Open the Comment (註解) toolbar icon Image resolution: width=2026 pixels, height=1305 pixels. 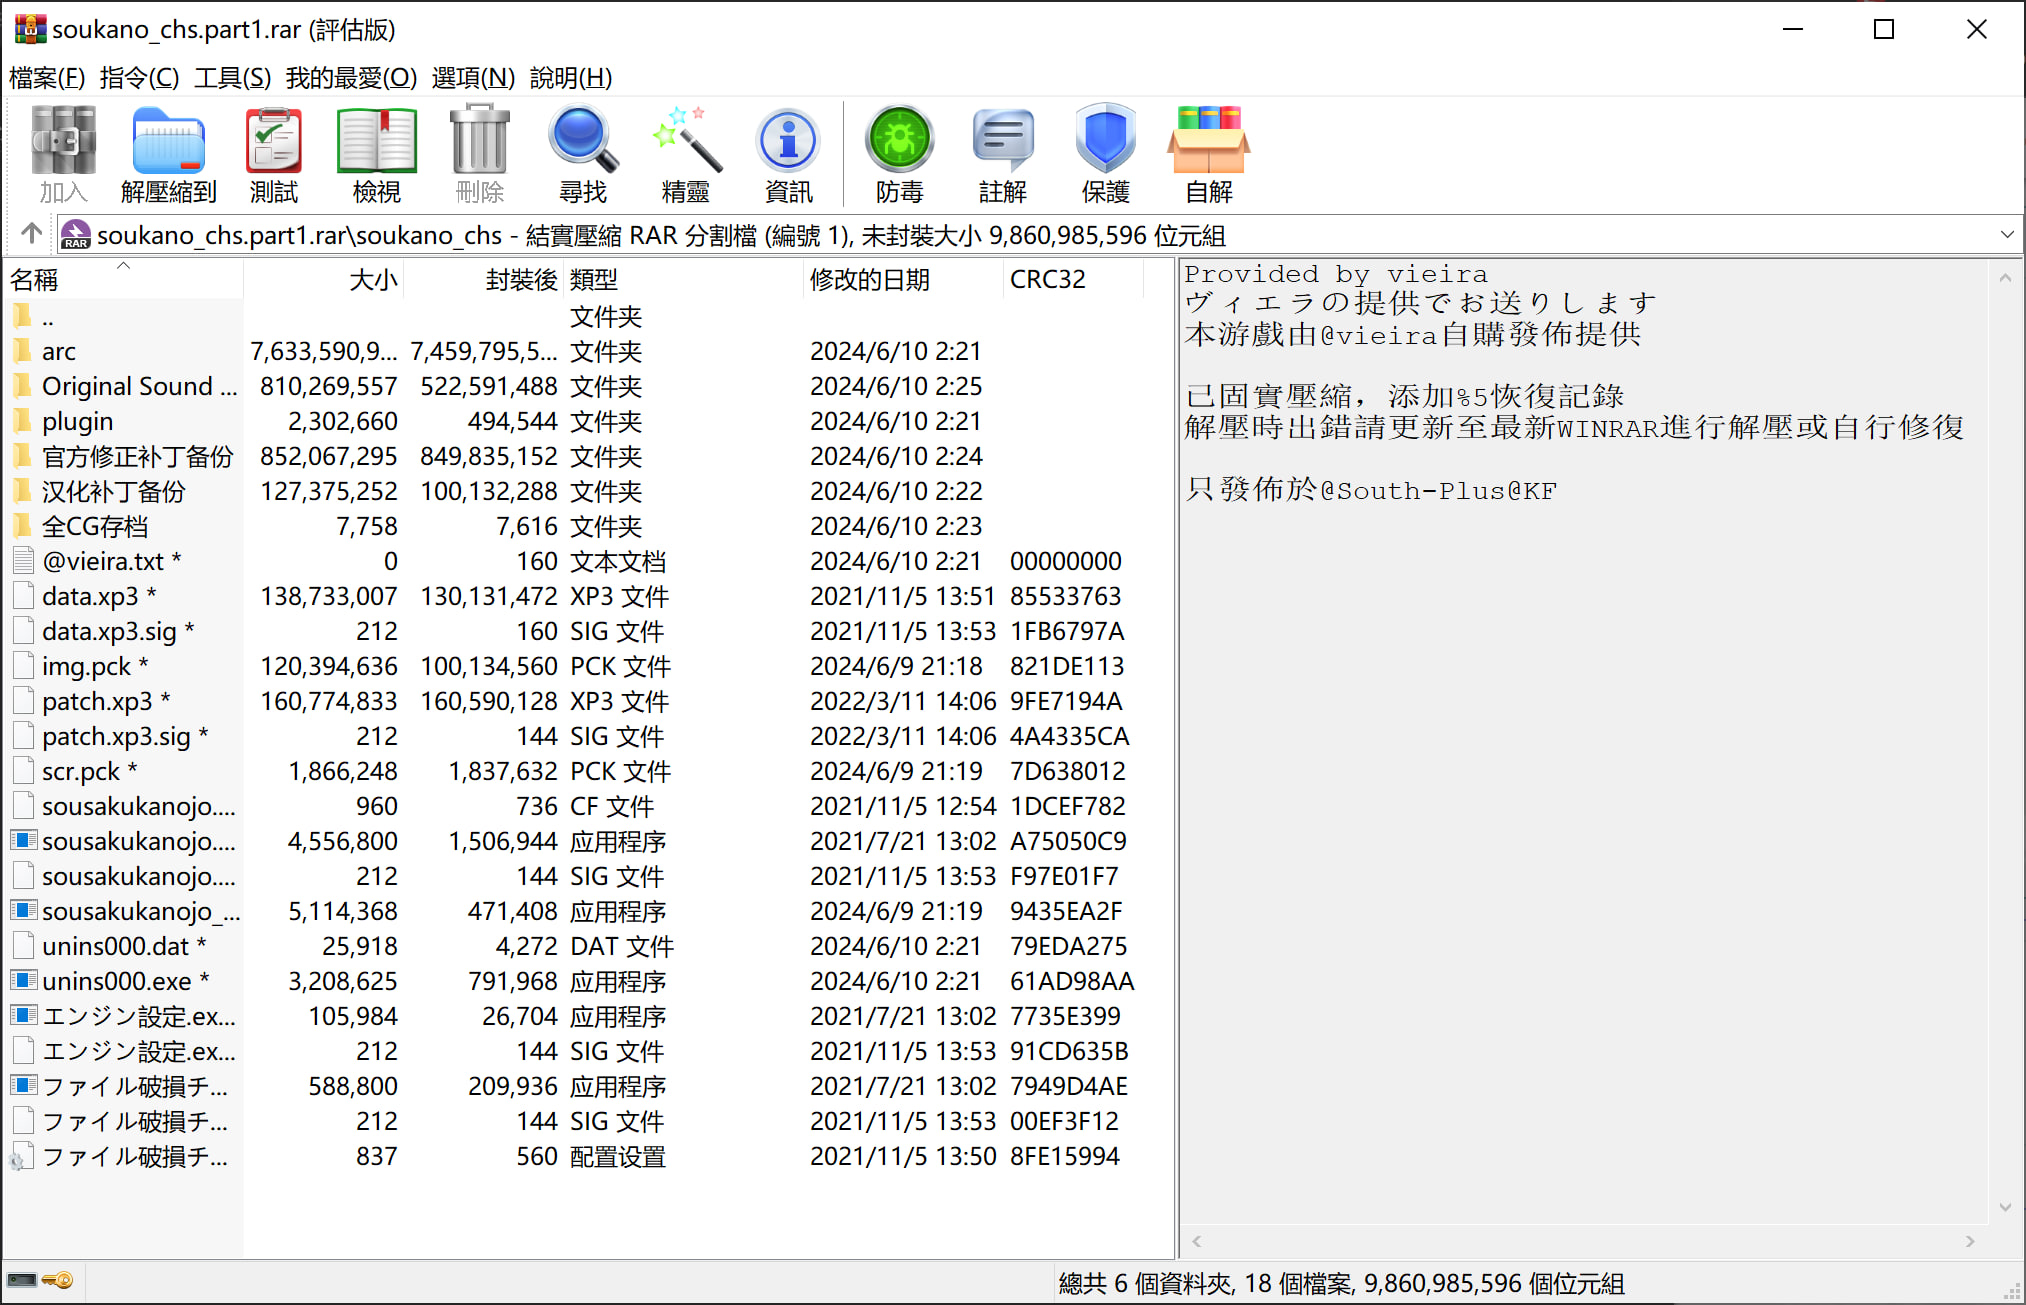tap(1002, 153)
